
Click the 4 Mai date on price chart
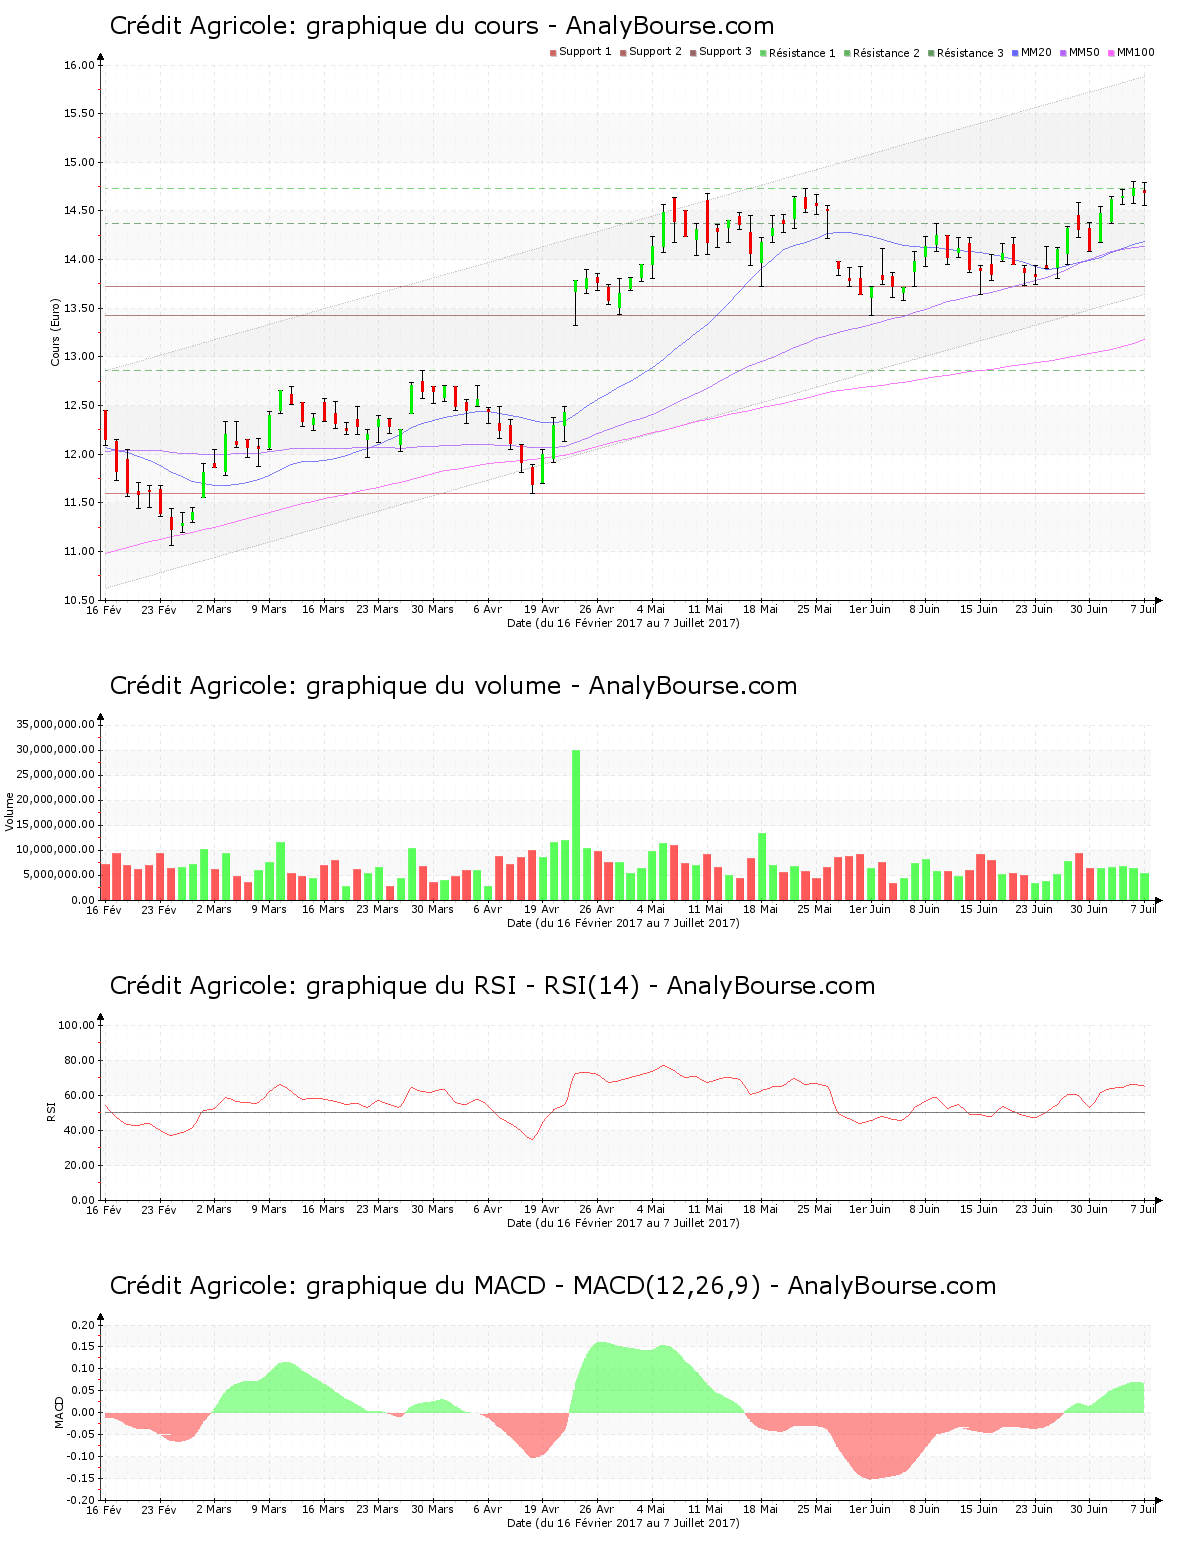pos(651,609)
